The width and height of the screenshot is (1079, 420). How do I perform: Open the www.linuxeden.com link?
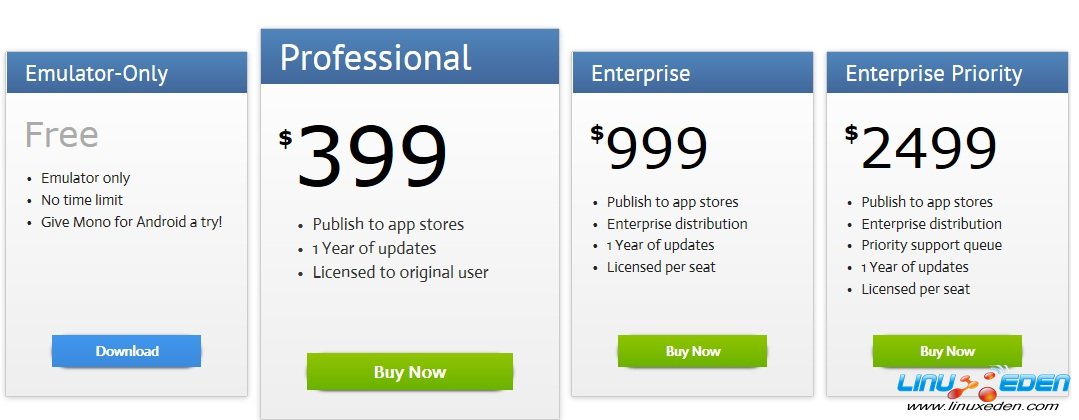tap(982, 407)
